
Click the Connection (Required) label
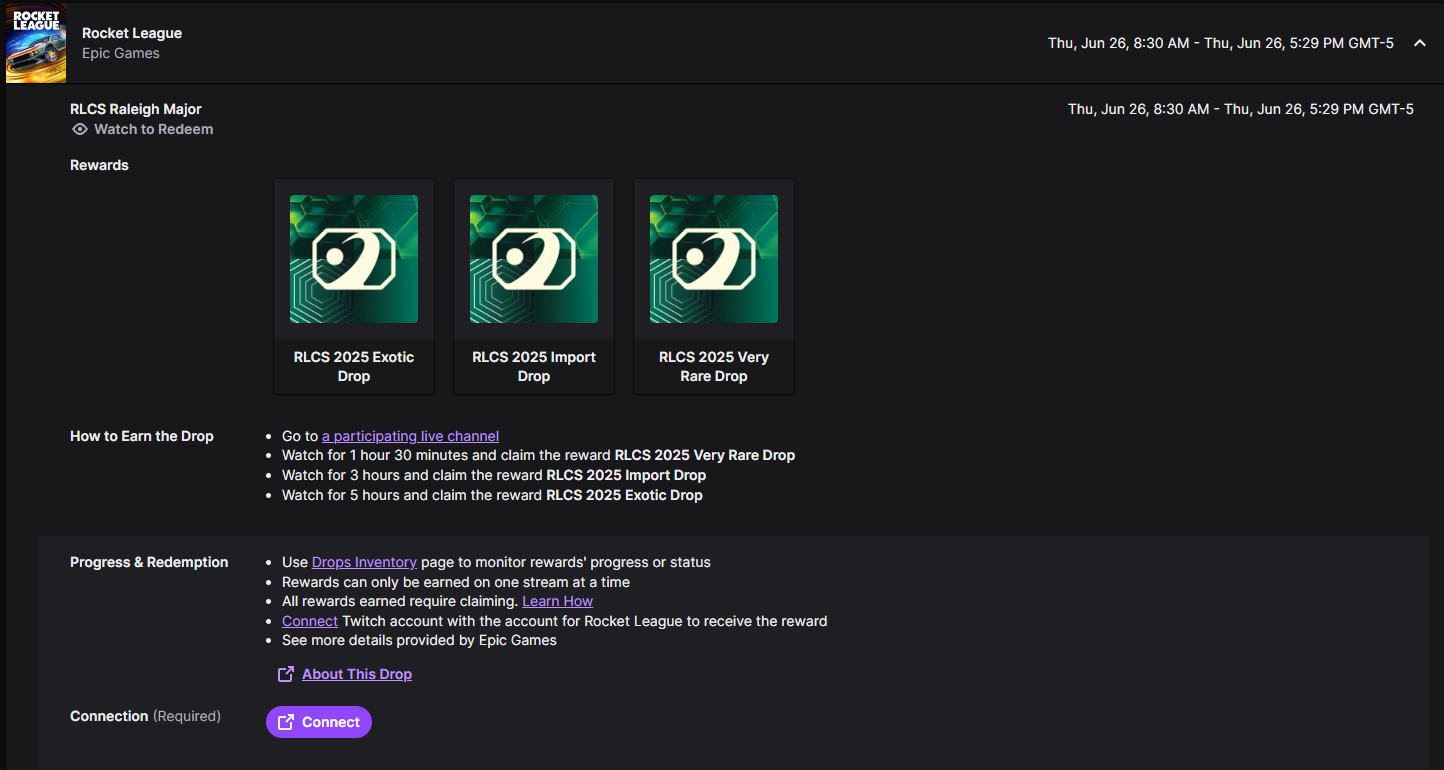click(145, 716)
